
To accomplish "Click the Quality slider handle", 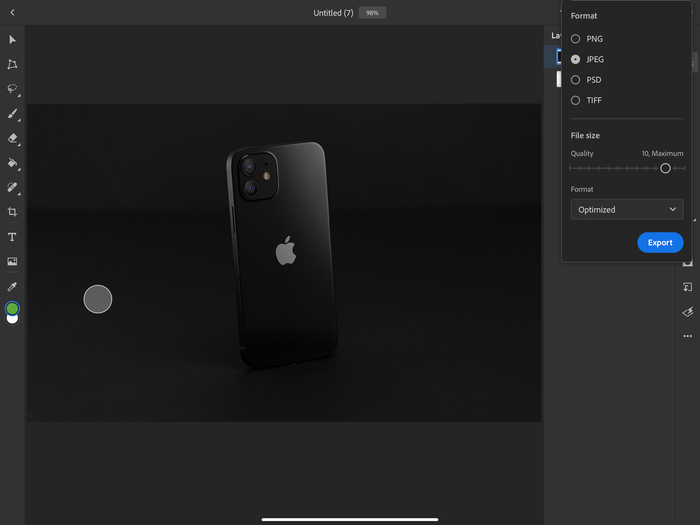I will 665,168.
